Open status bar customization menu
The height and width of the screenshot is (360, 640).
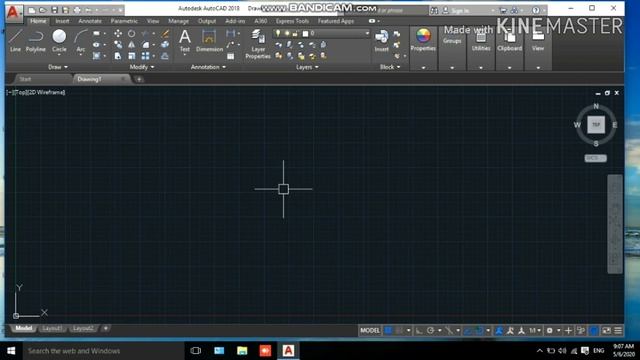click(x=618, y=331)
